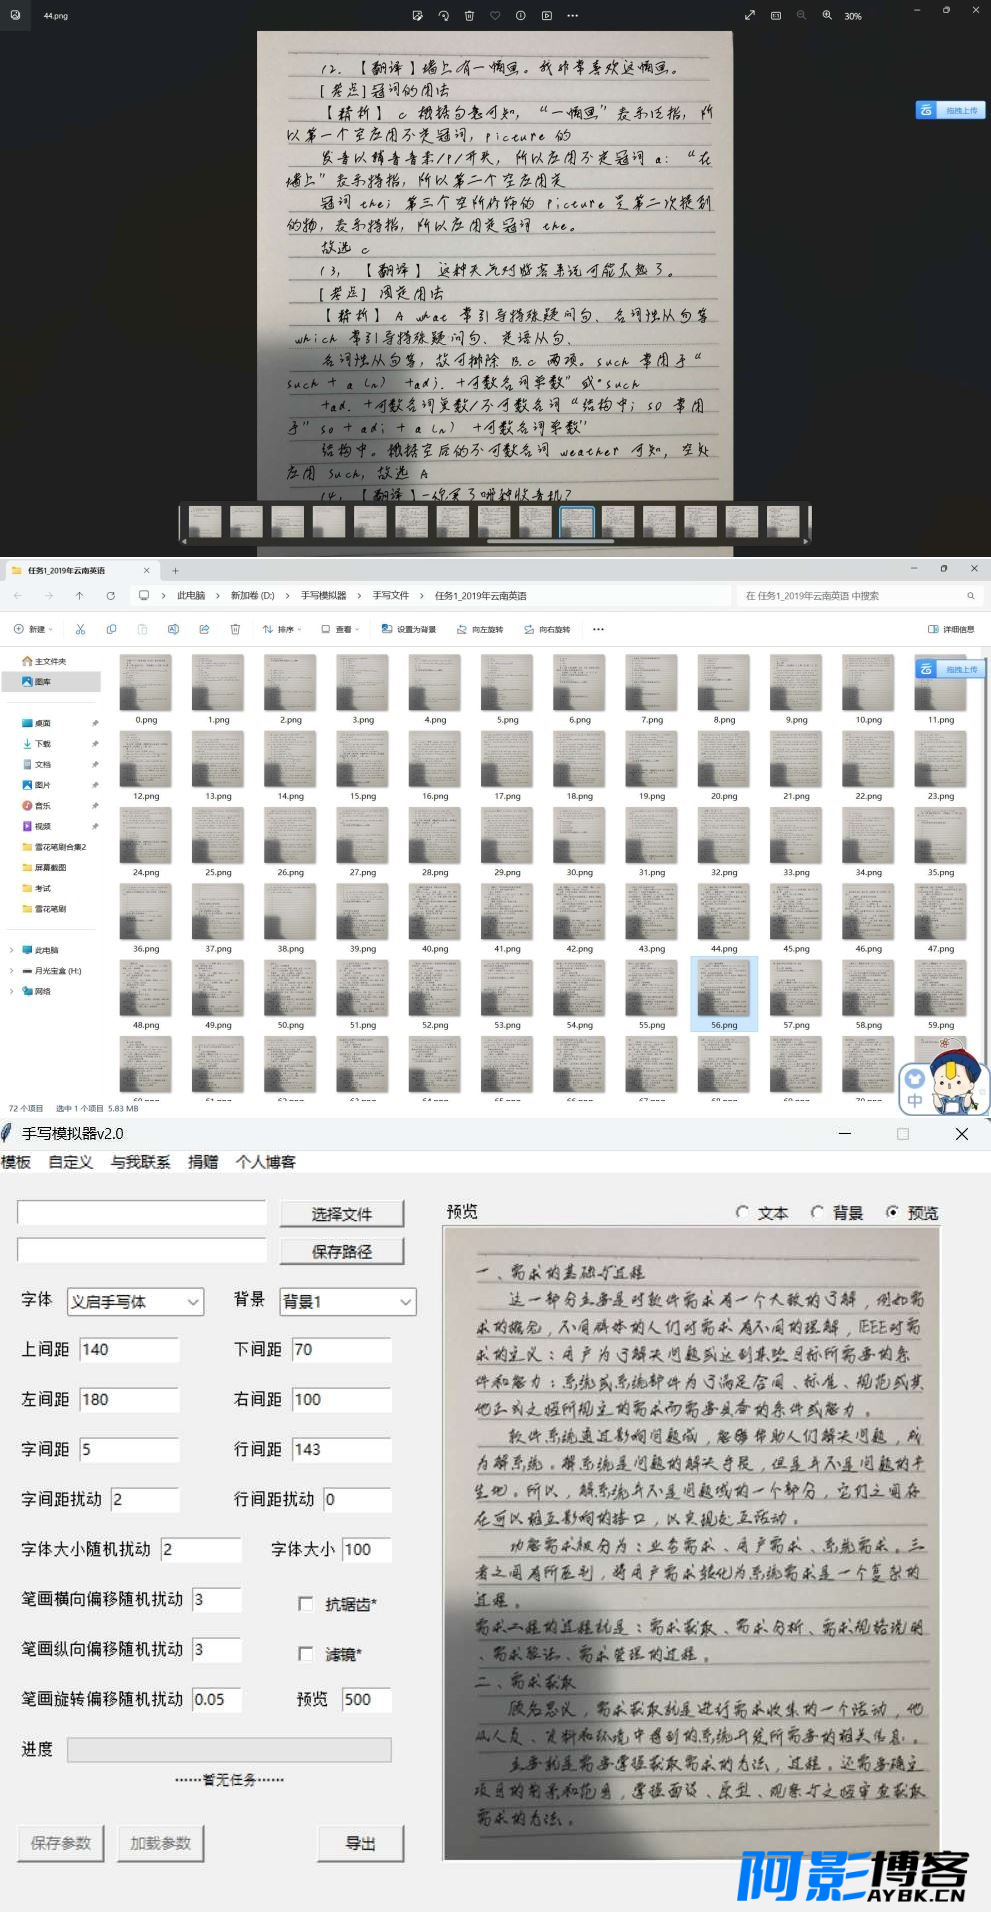Open the 捐赠 menu
The height and width of the screenshot is (1912, 991).
coord(203,1161)
